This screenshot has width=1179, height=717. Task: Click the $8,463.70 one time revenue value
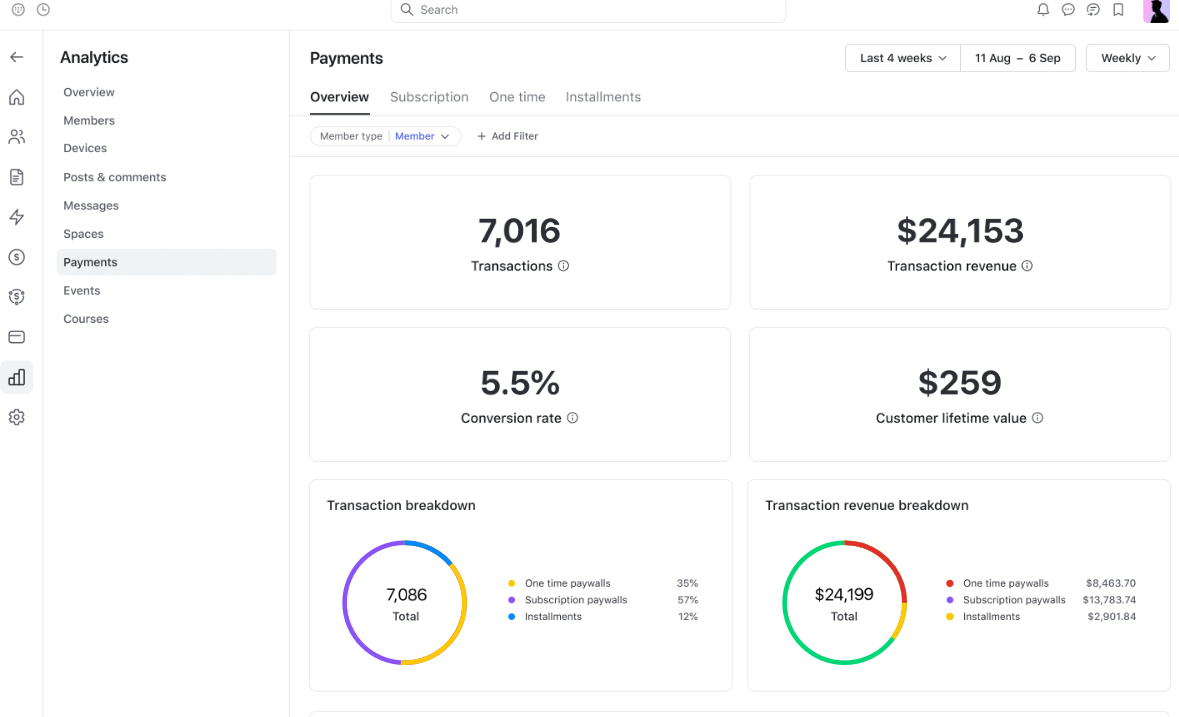pos(1111,583)
